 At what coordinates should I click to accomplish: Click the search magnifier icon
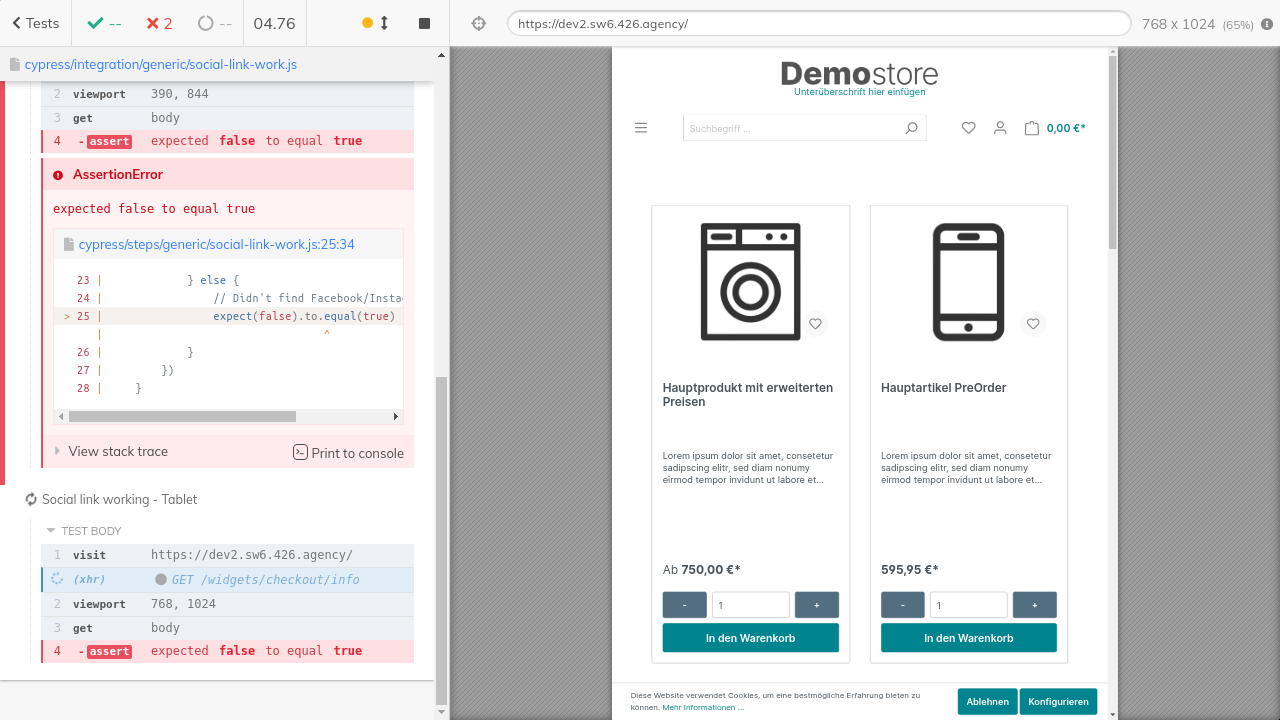click(911, 128)
